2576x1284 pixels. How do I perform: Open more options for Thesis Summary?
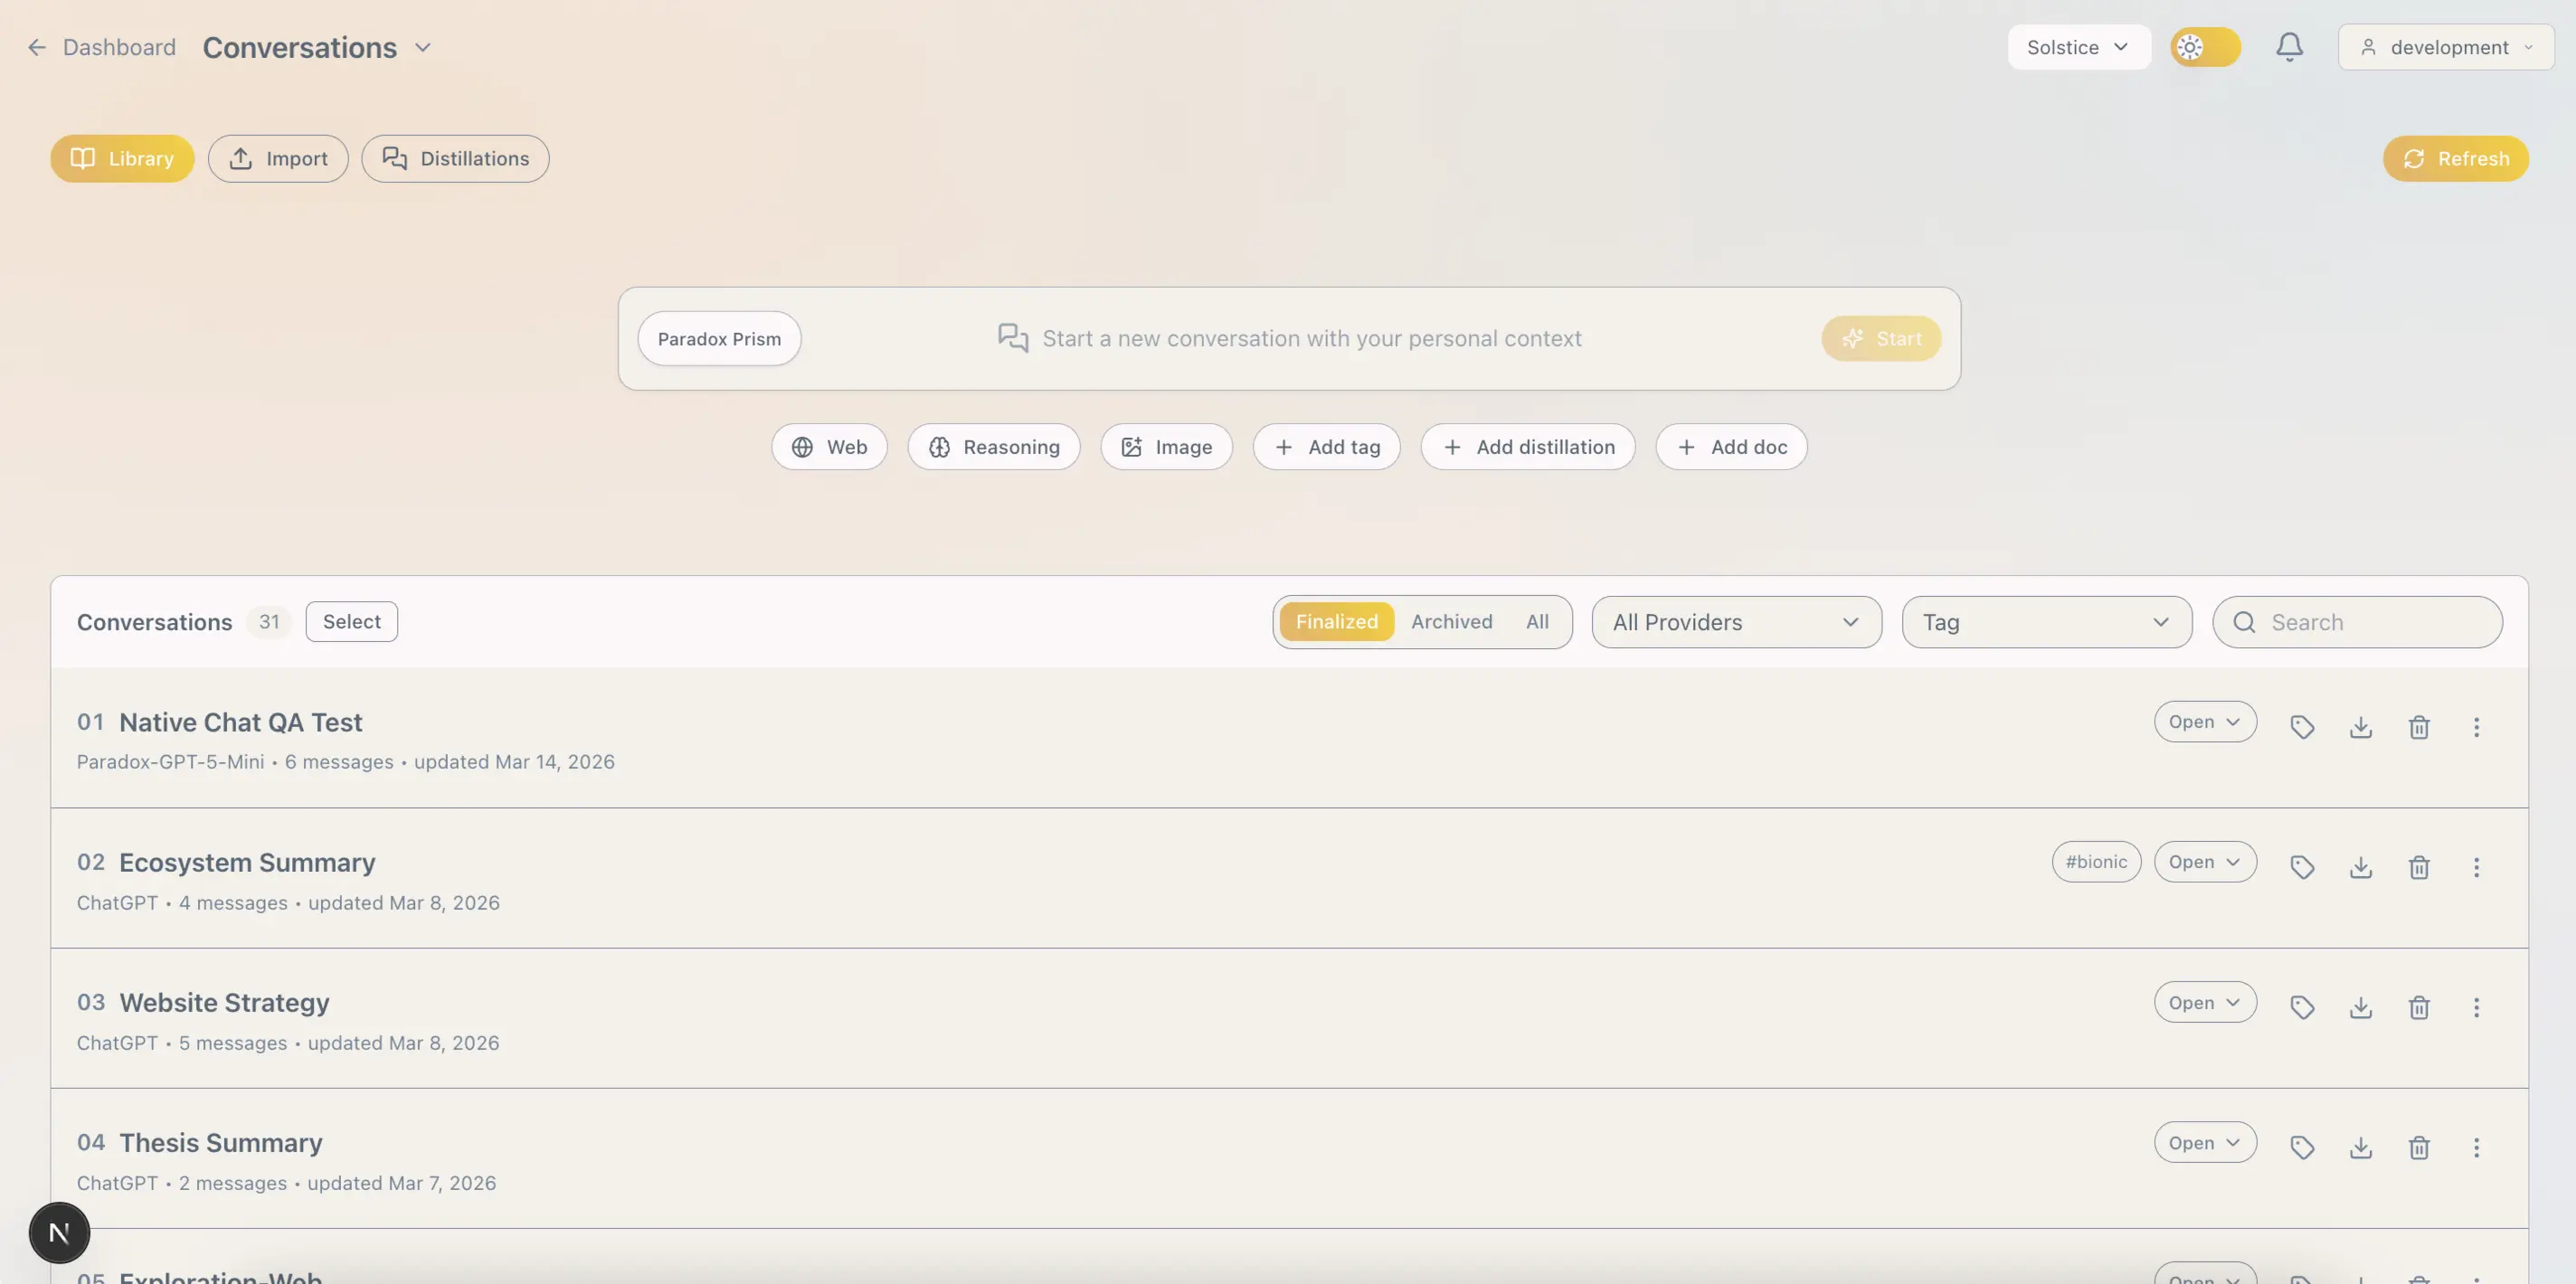click(2477, 1147)
